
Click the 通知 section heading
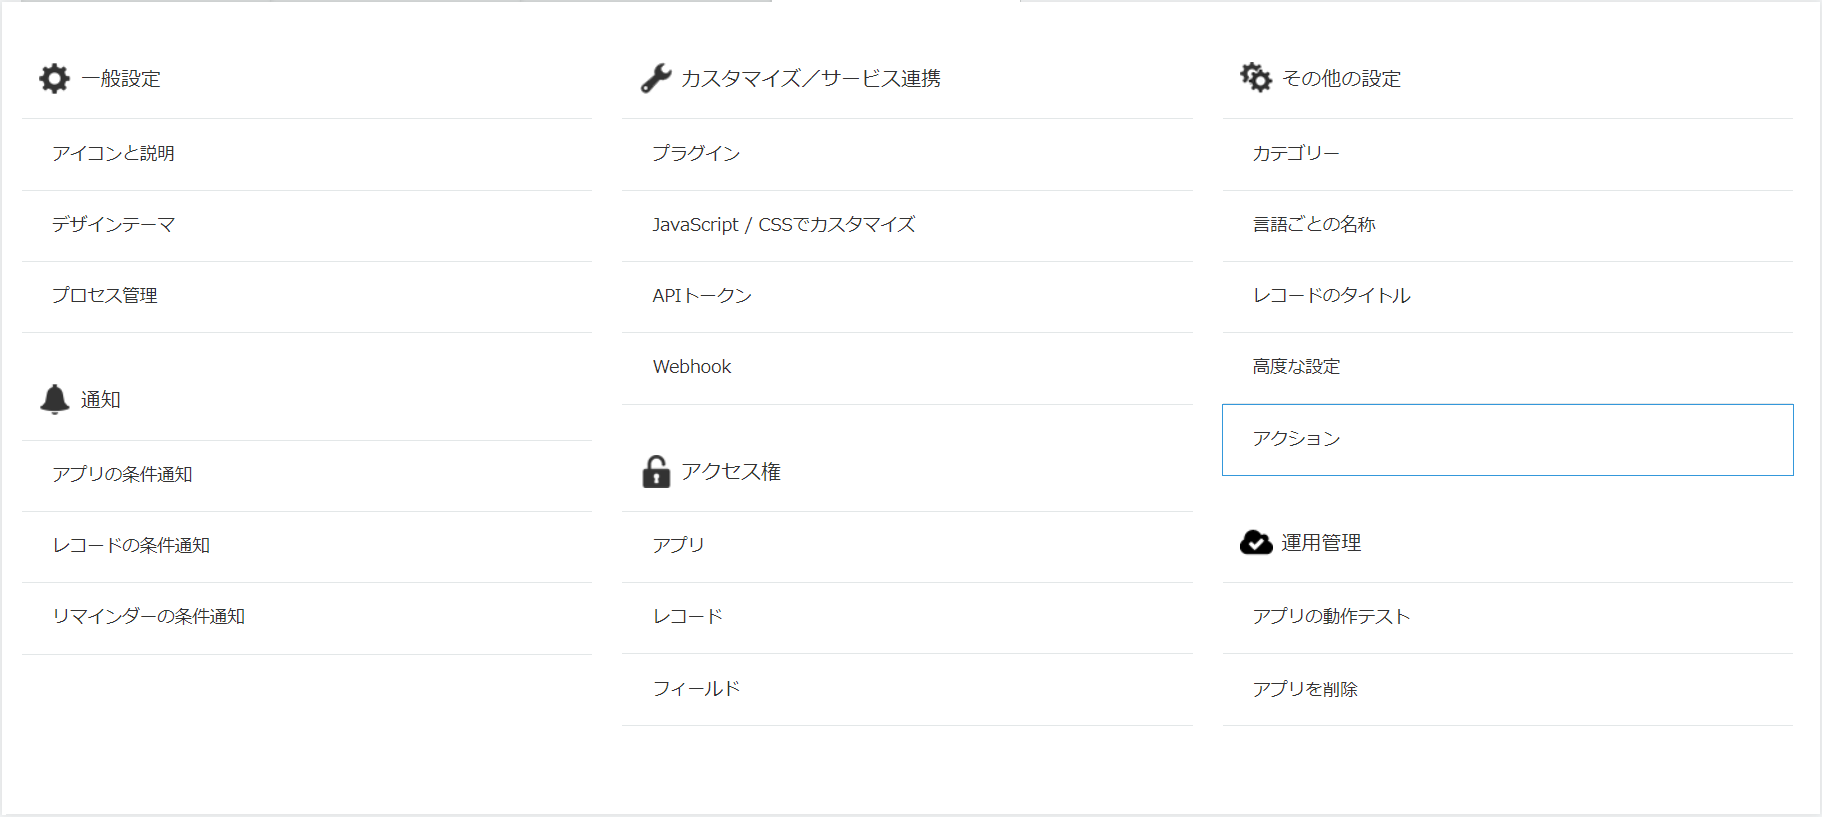pyautogui.click(x=101, y=400)
